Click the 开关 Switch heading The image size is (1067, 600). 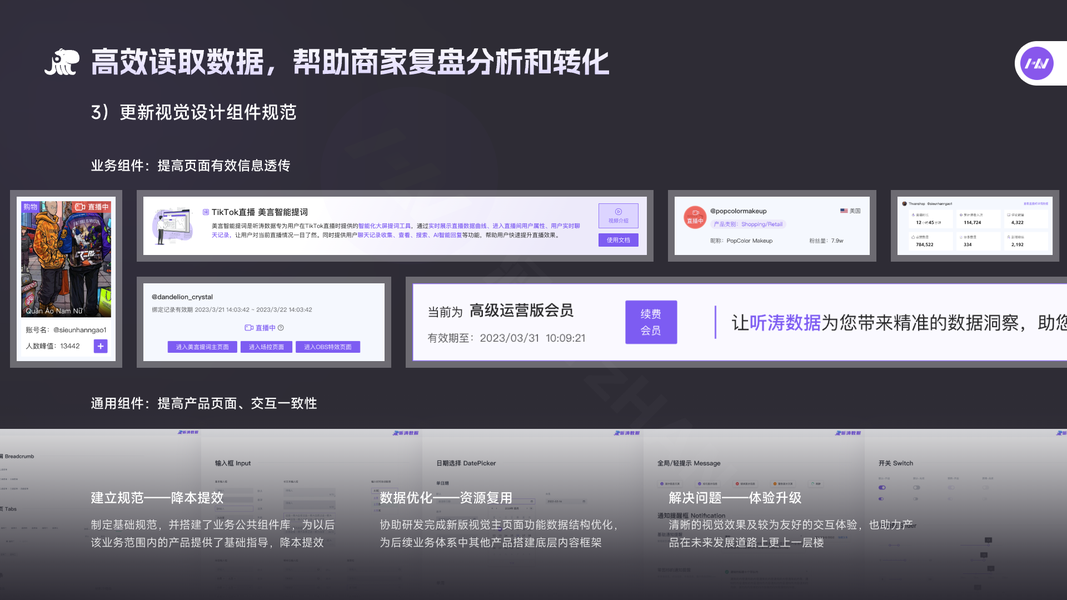896,463
